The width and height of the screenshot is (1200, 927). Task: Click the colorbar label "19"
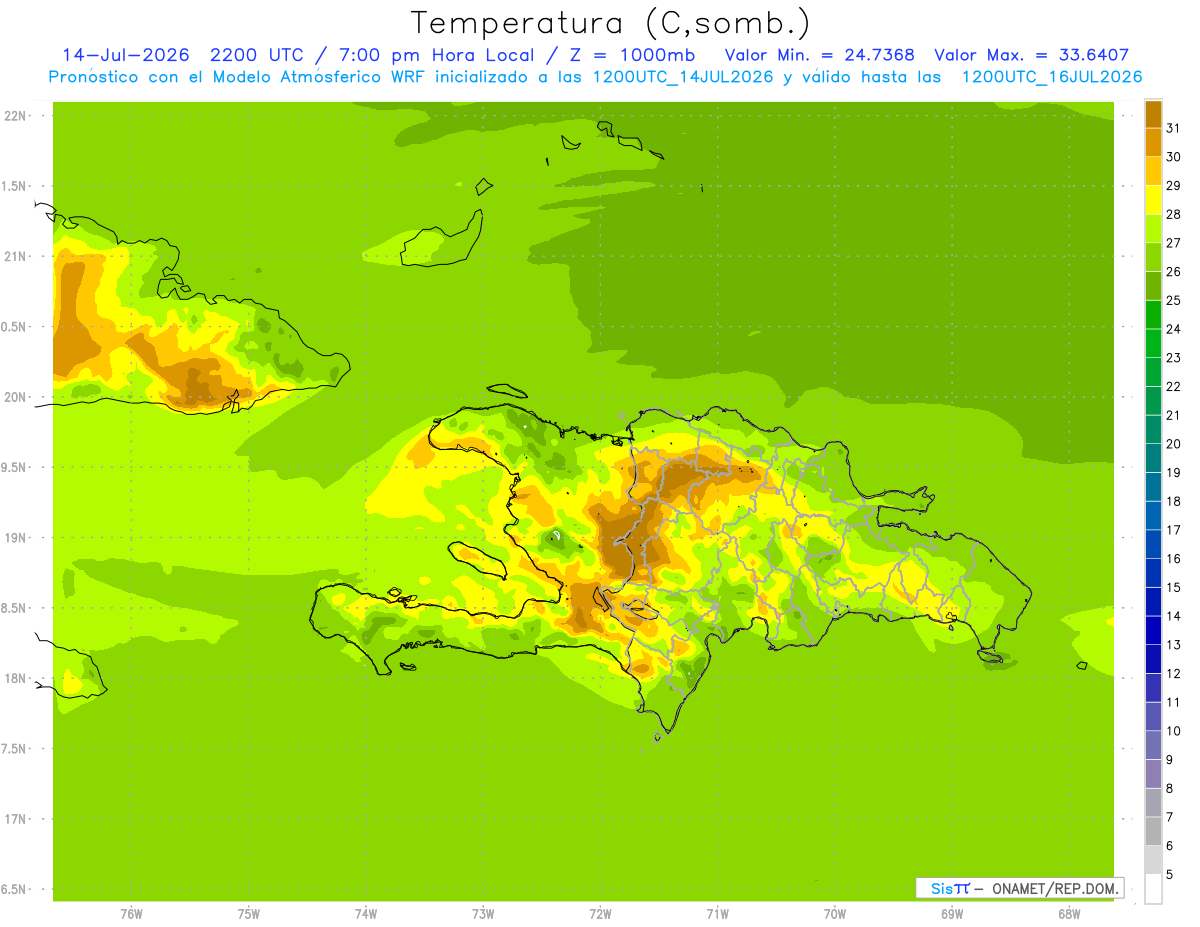click(1174, 472)
